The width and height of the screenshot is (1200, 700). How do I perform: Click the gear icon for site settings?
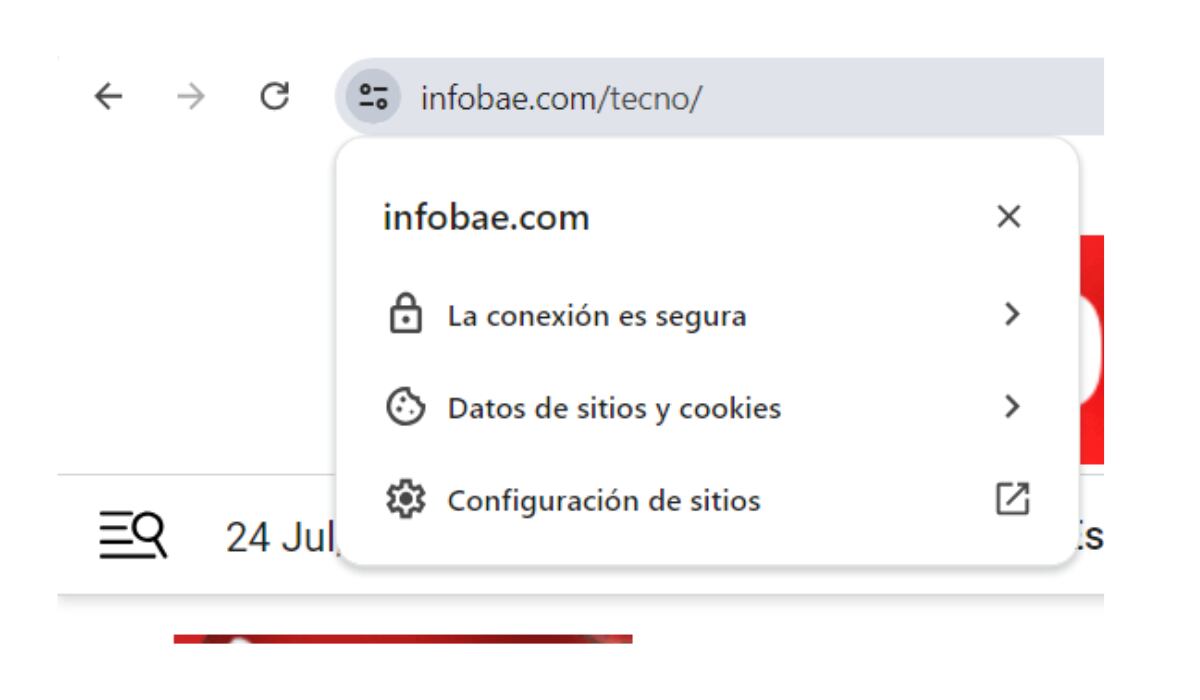(400, 499)
